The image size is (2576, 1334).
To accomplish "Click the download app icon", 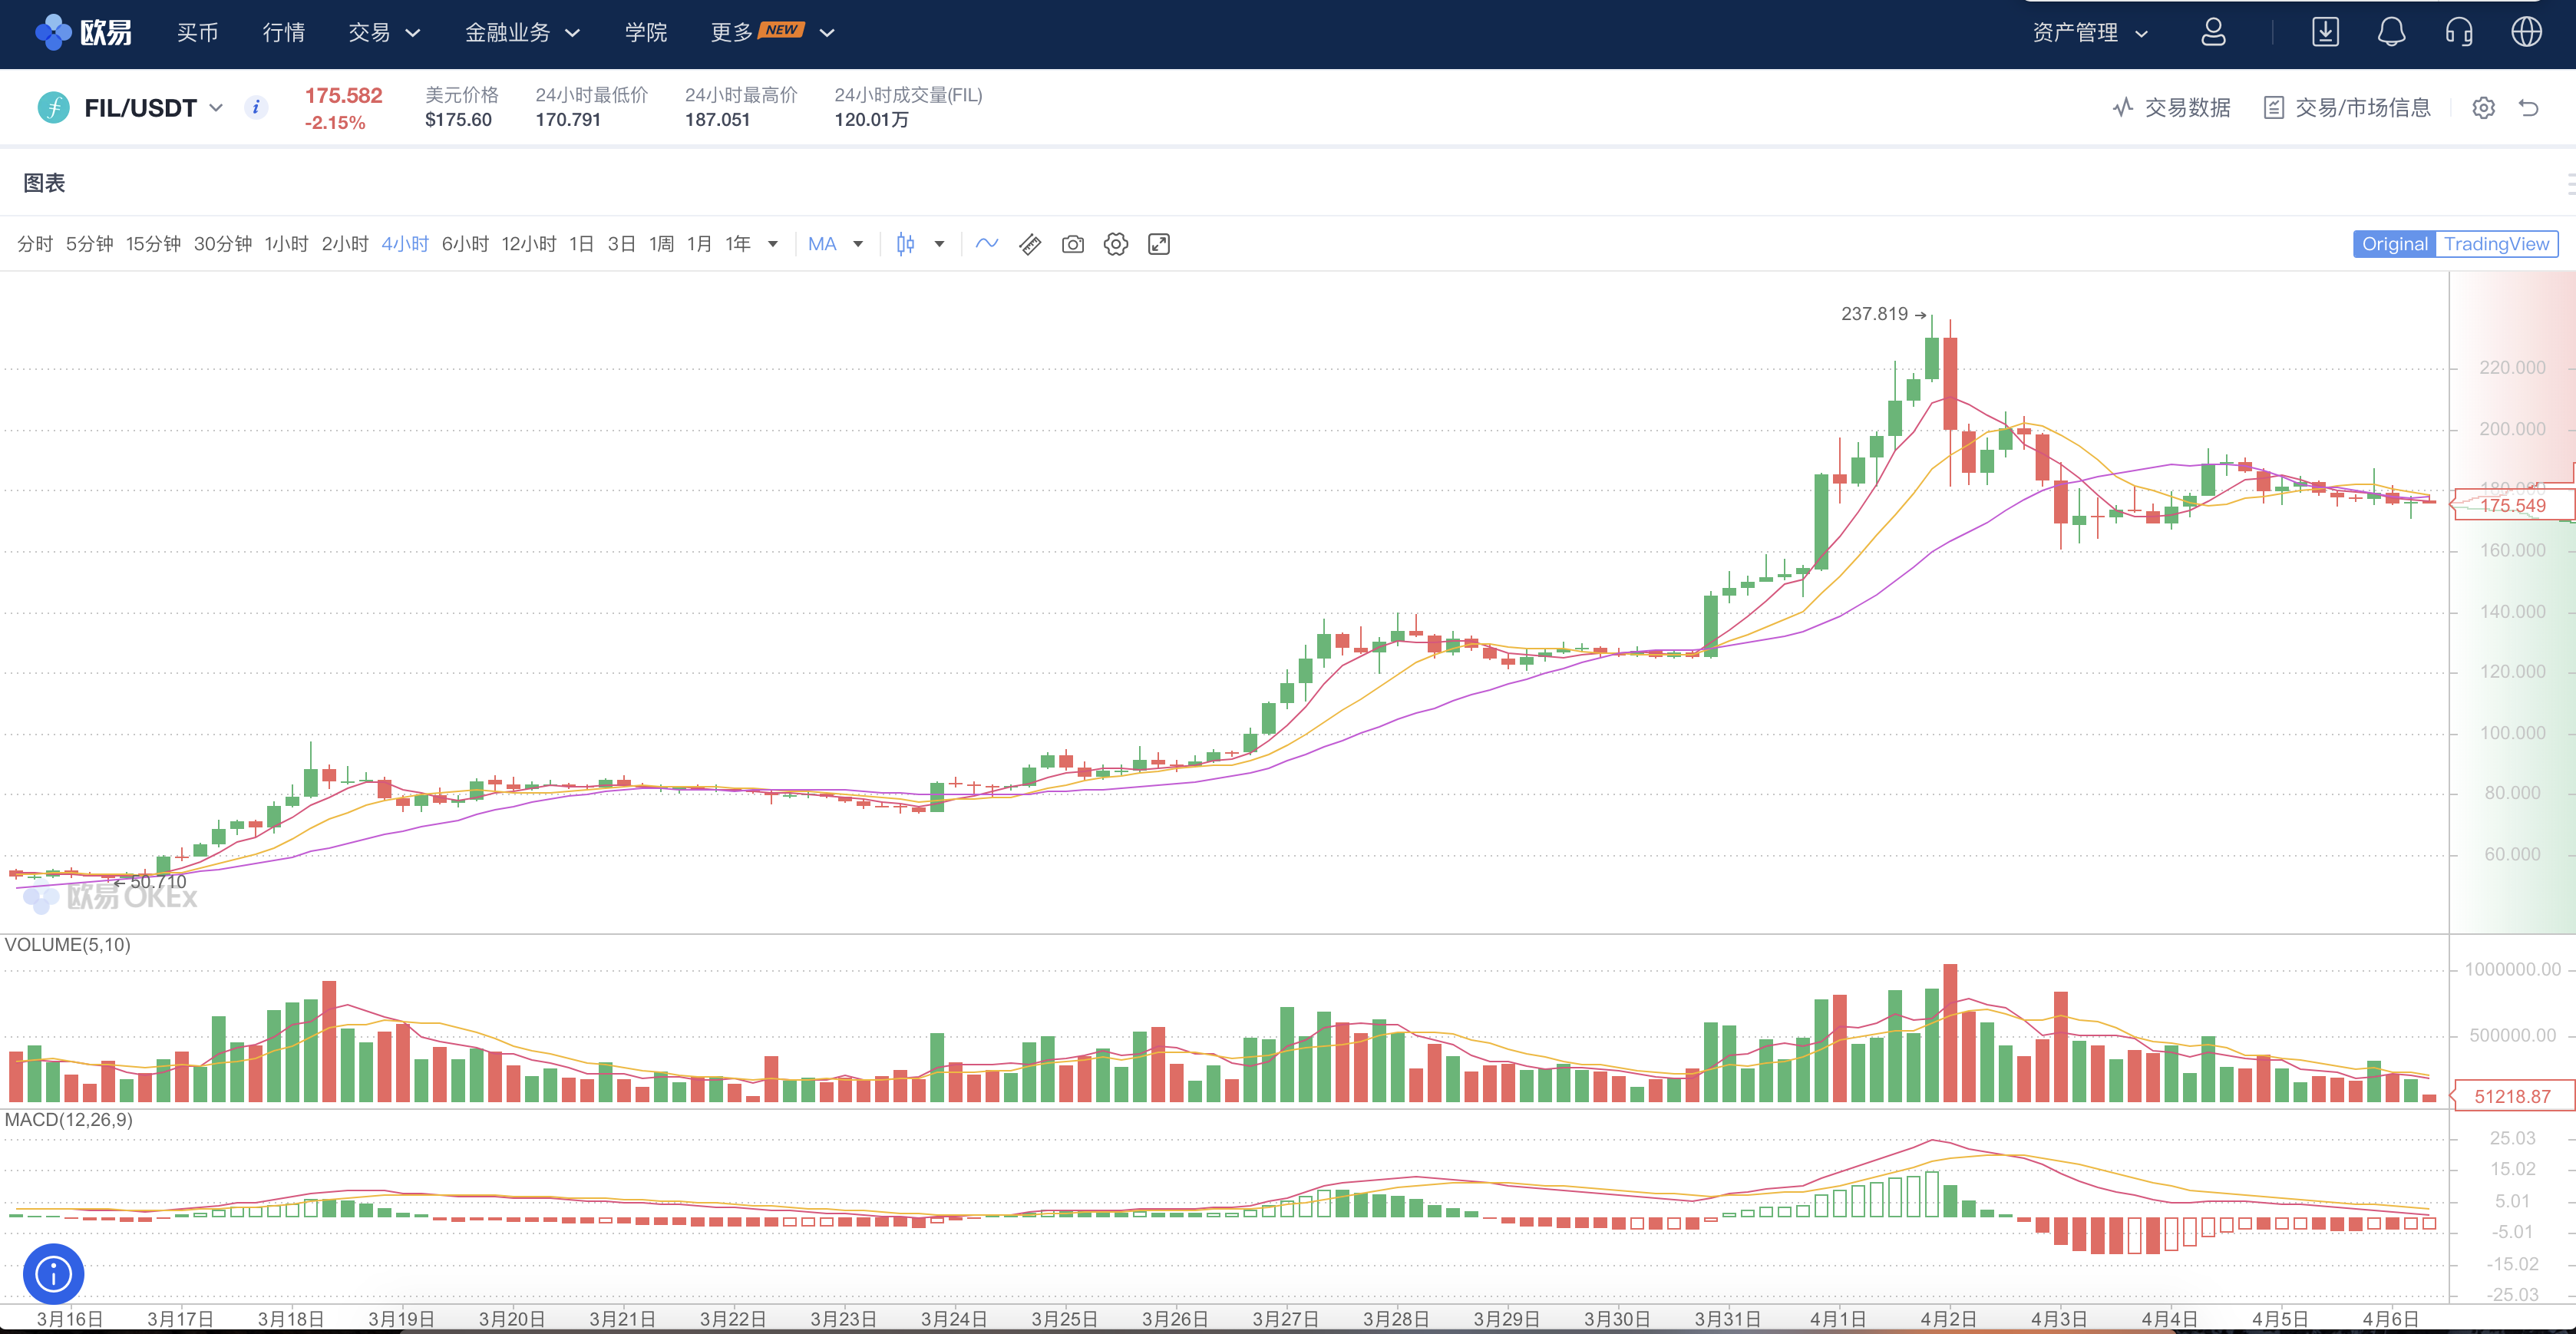I will click(2325, 32).
